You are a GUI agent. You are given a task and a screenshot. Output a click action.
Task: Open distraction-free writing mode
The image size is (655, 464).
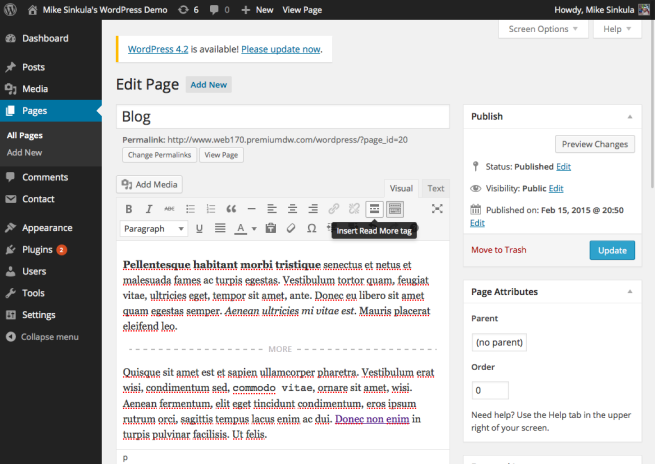pyautogui.click(x=437, y=208)
